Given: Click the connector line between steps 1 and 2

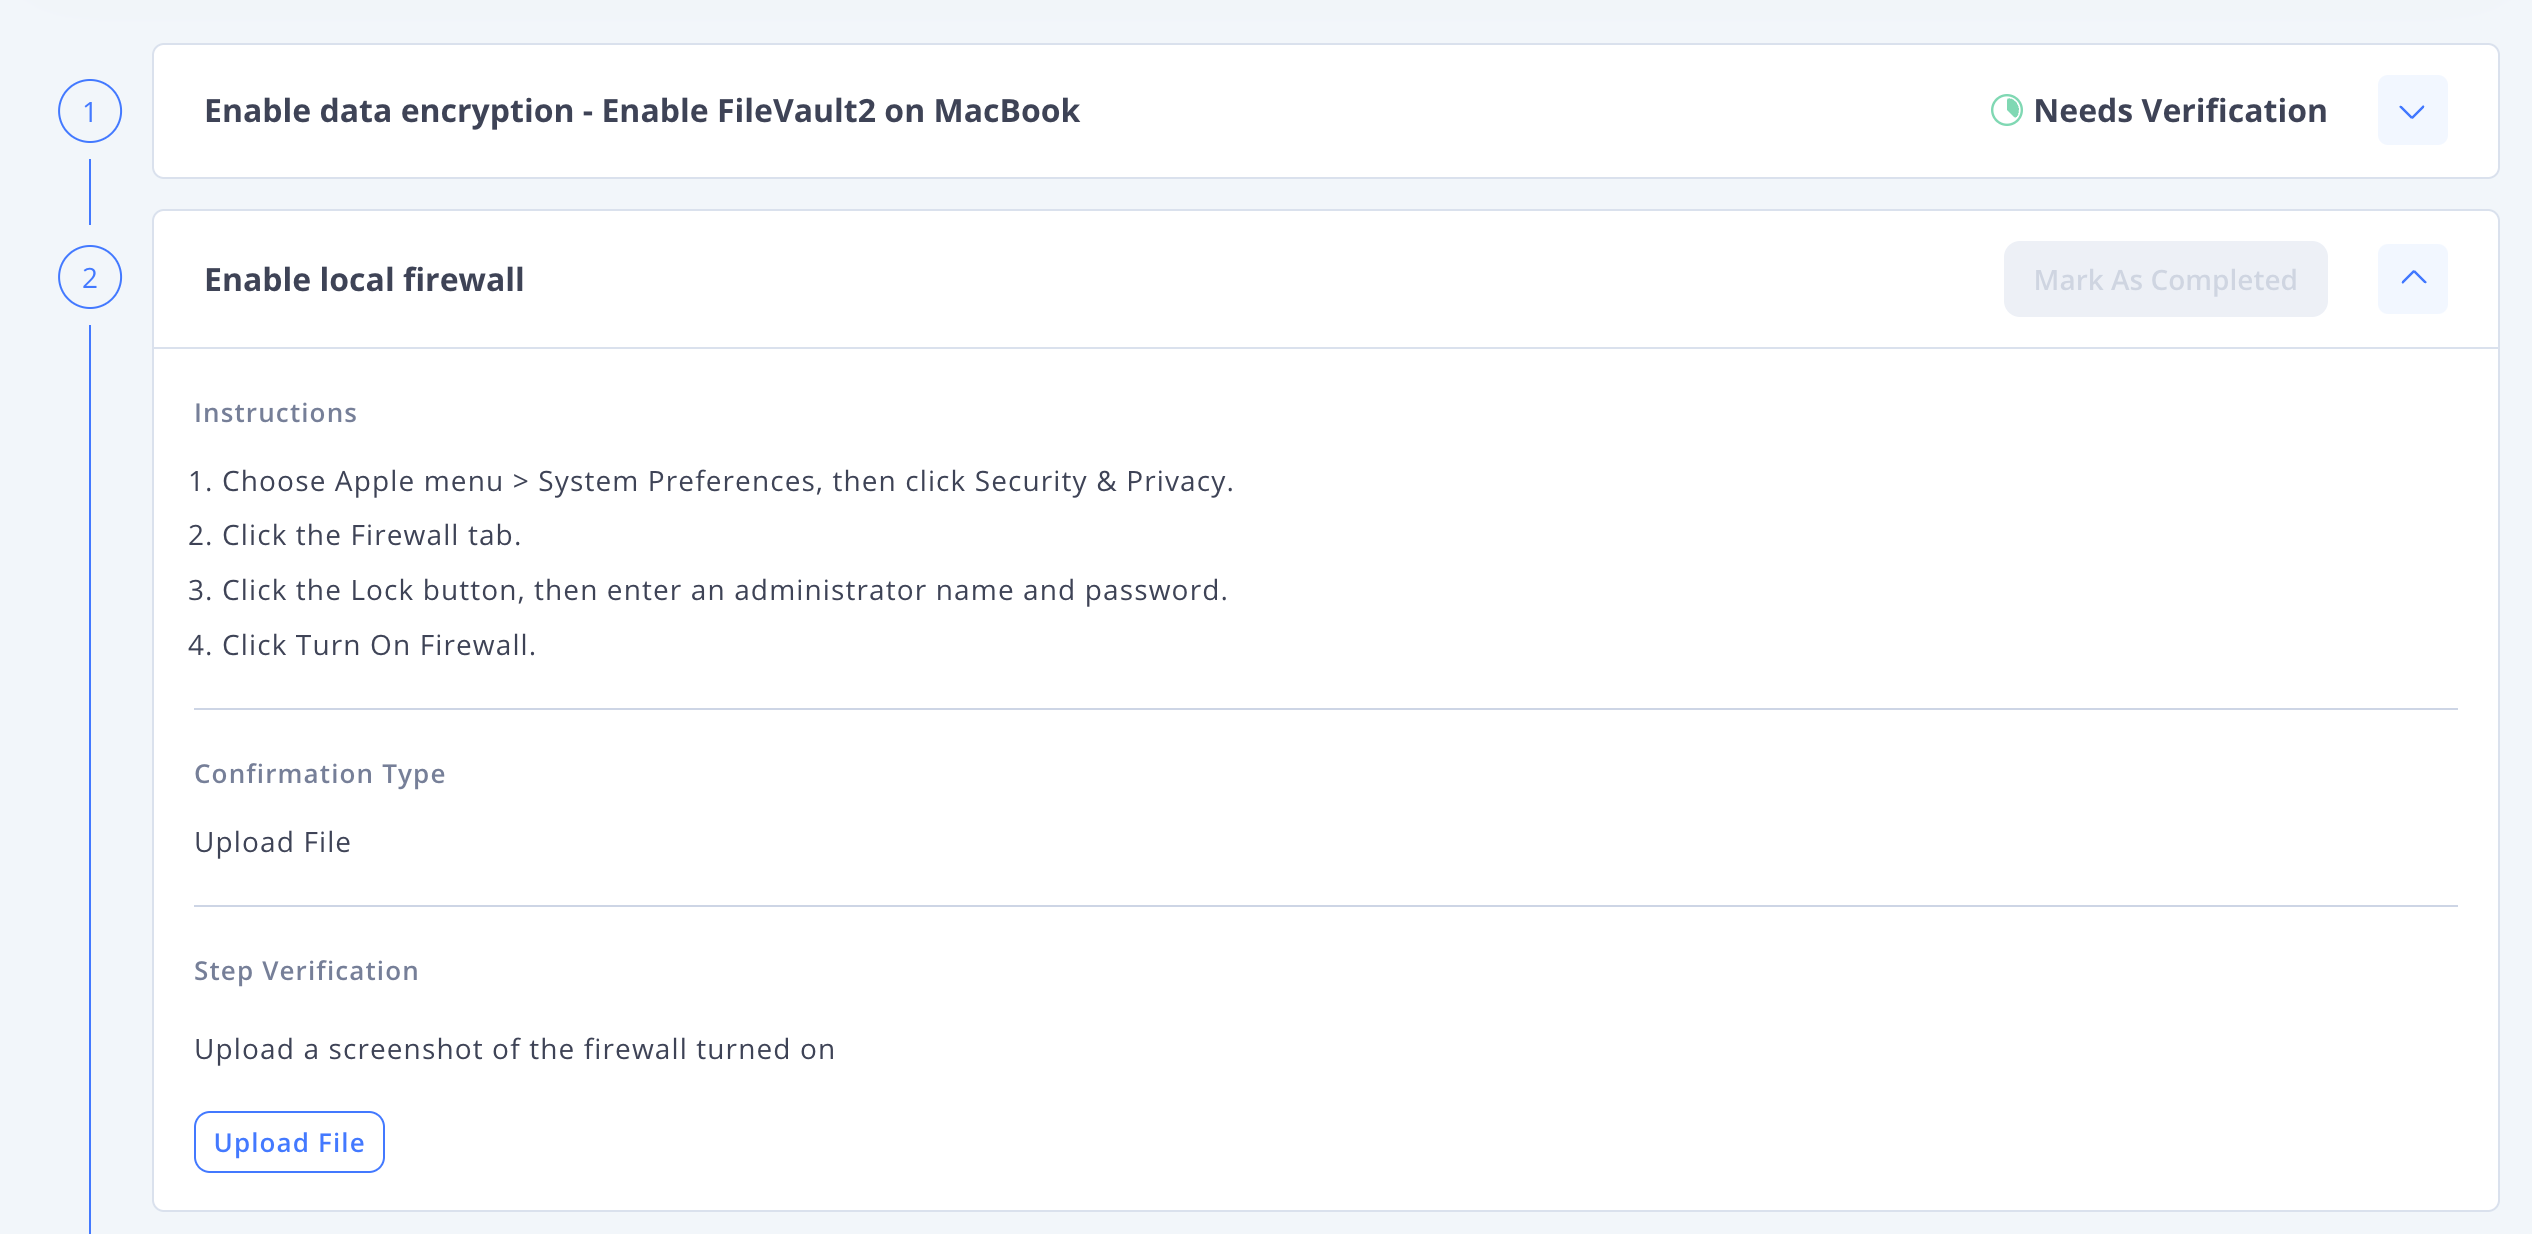Looking at the screenshot, I should [90, 192].
